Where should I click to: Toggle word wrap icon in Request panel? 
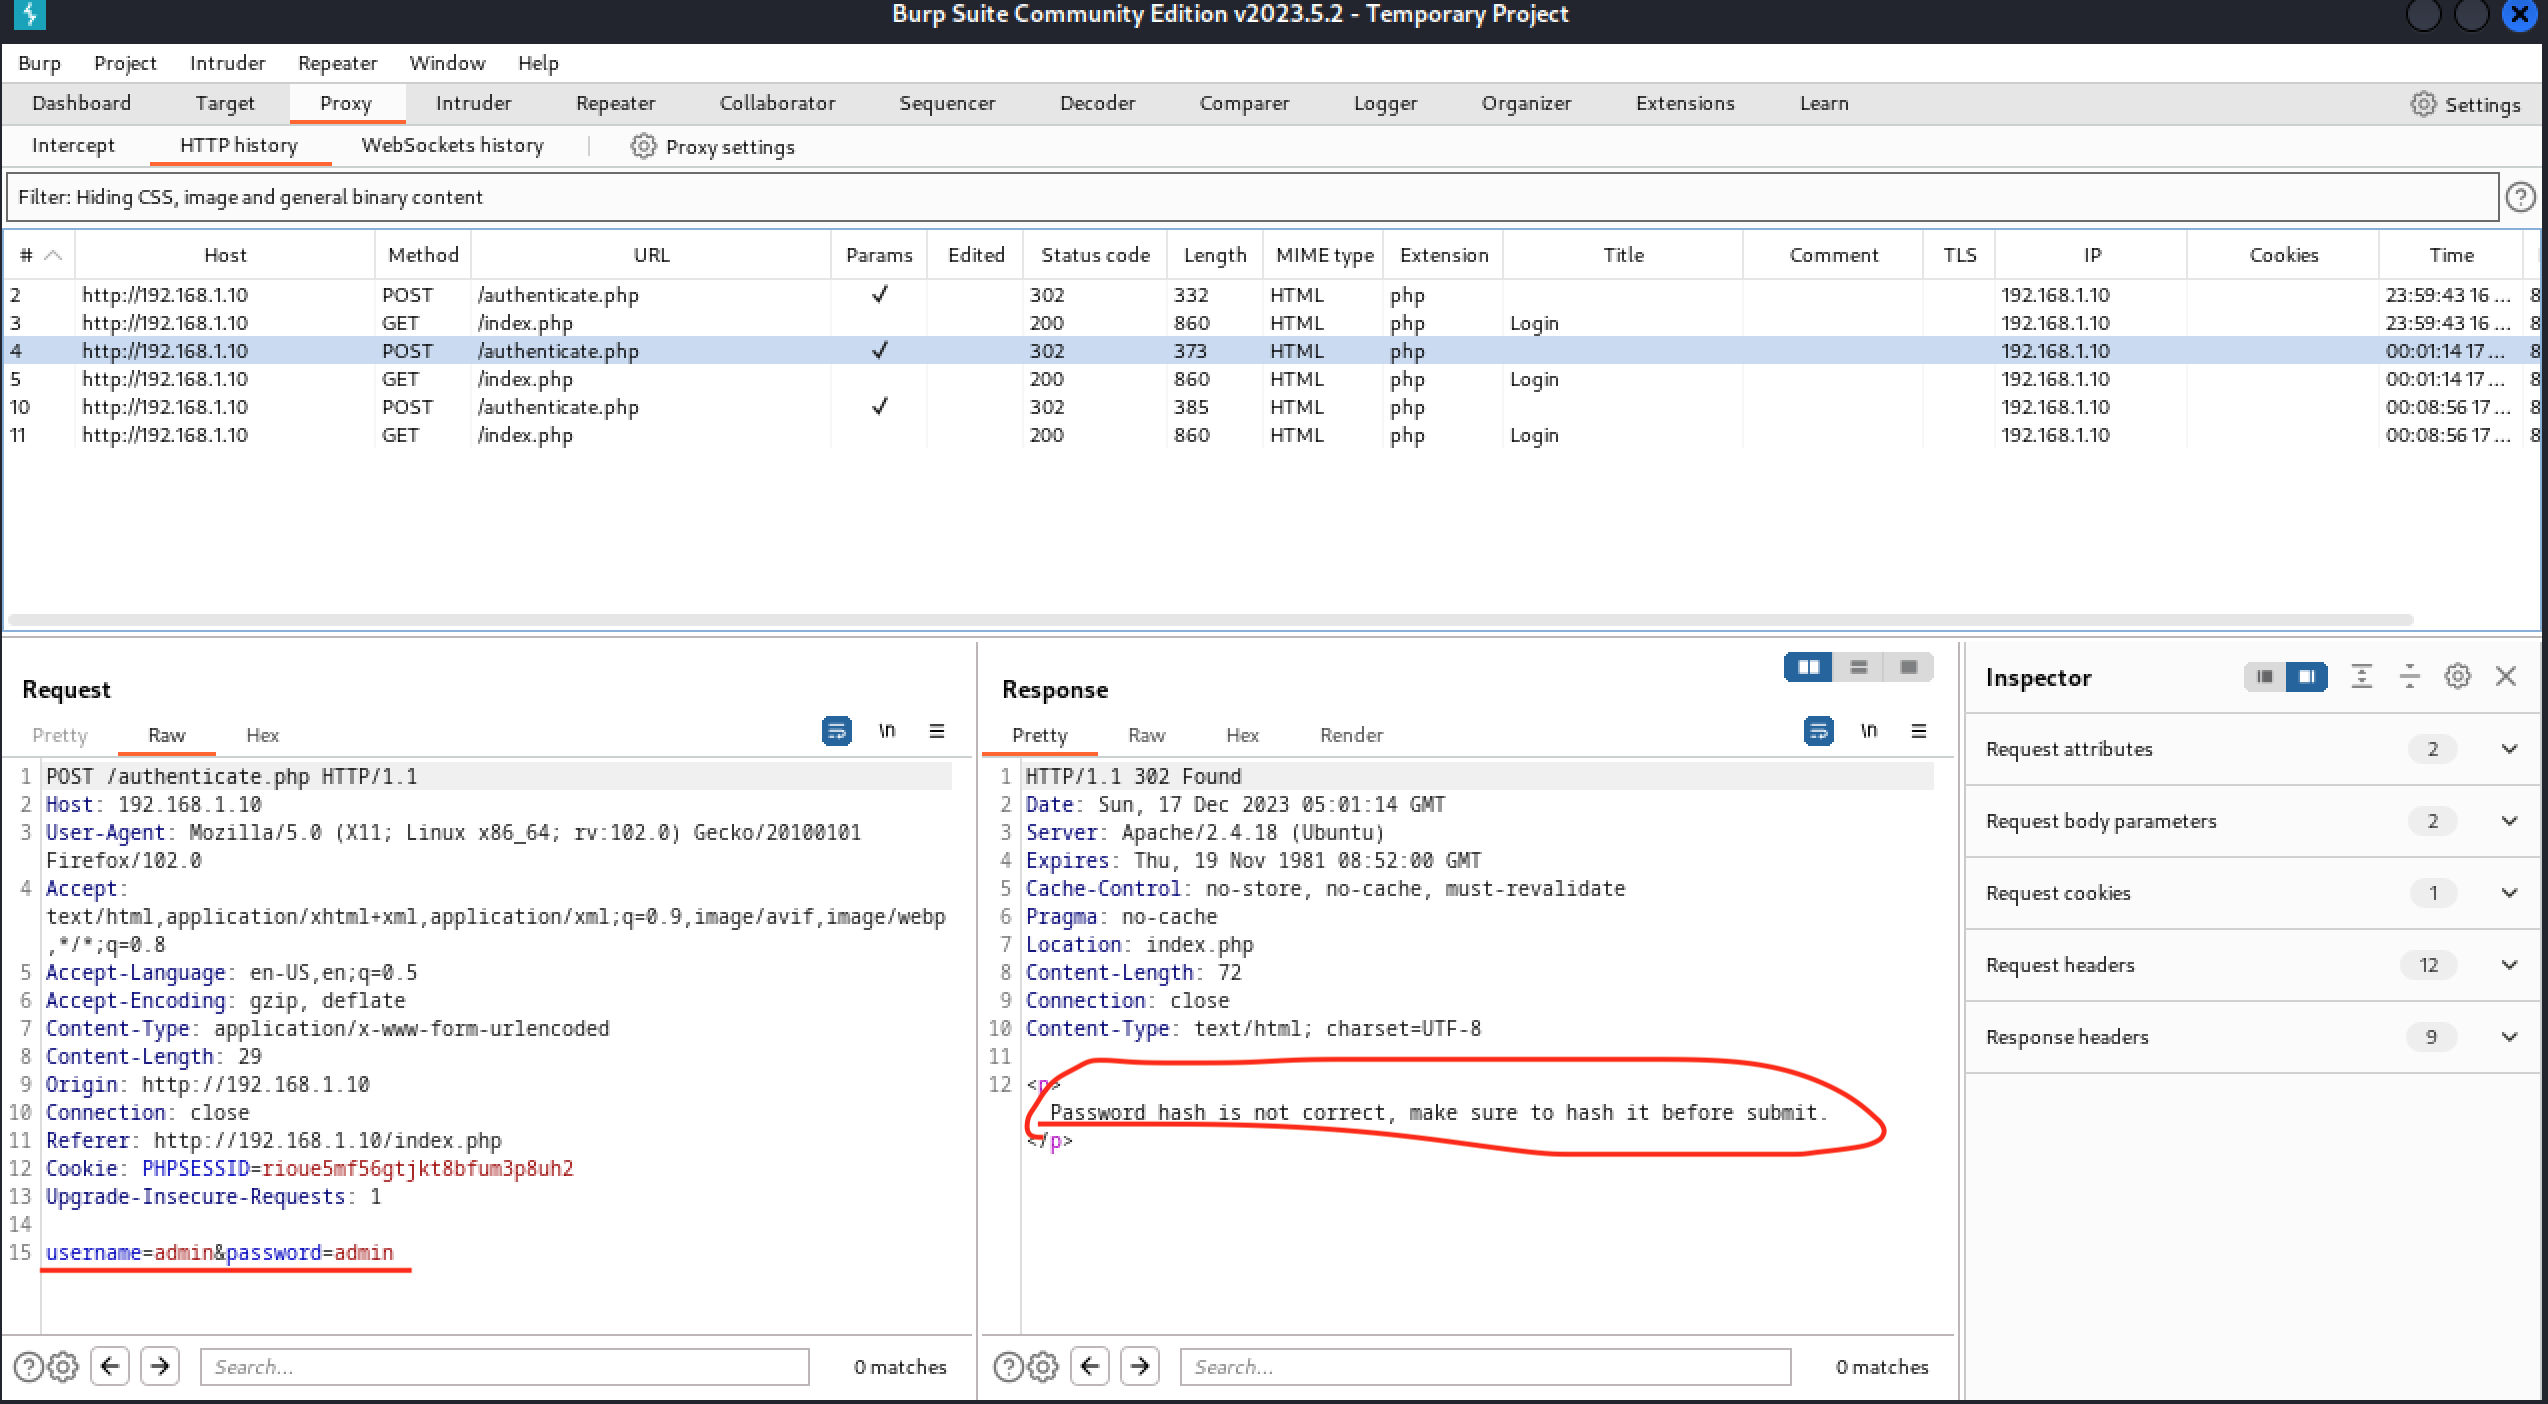click(836, 731)
